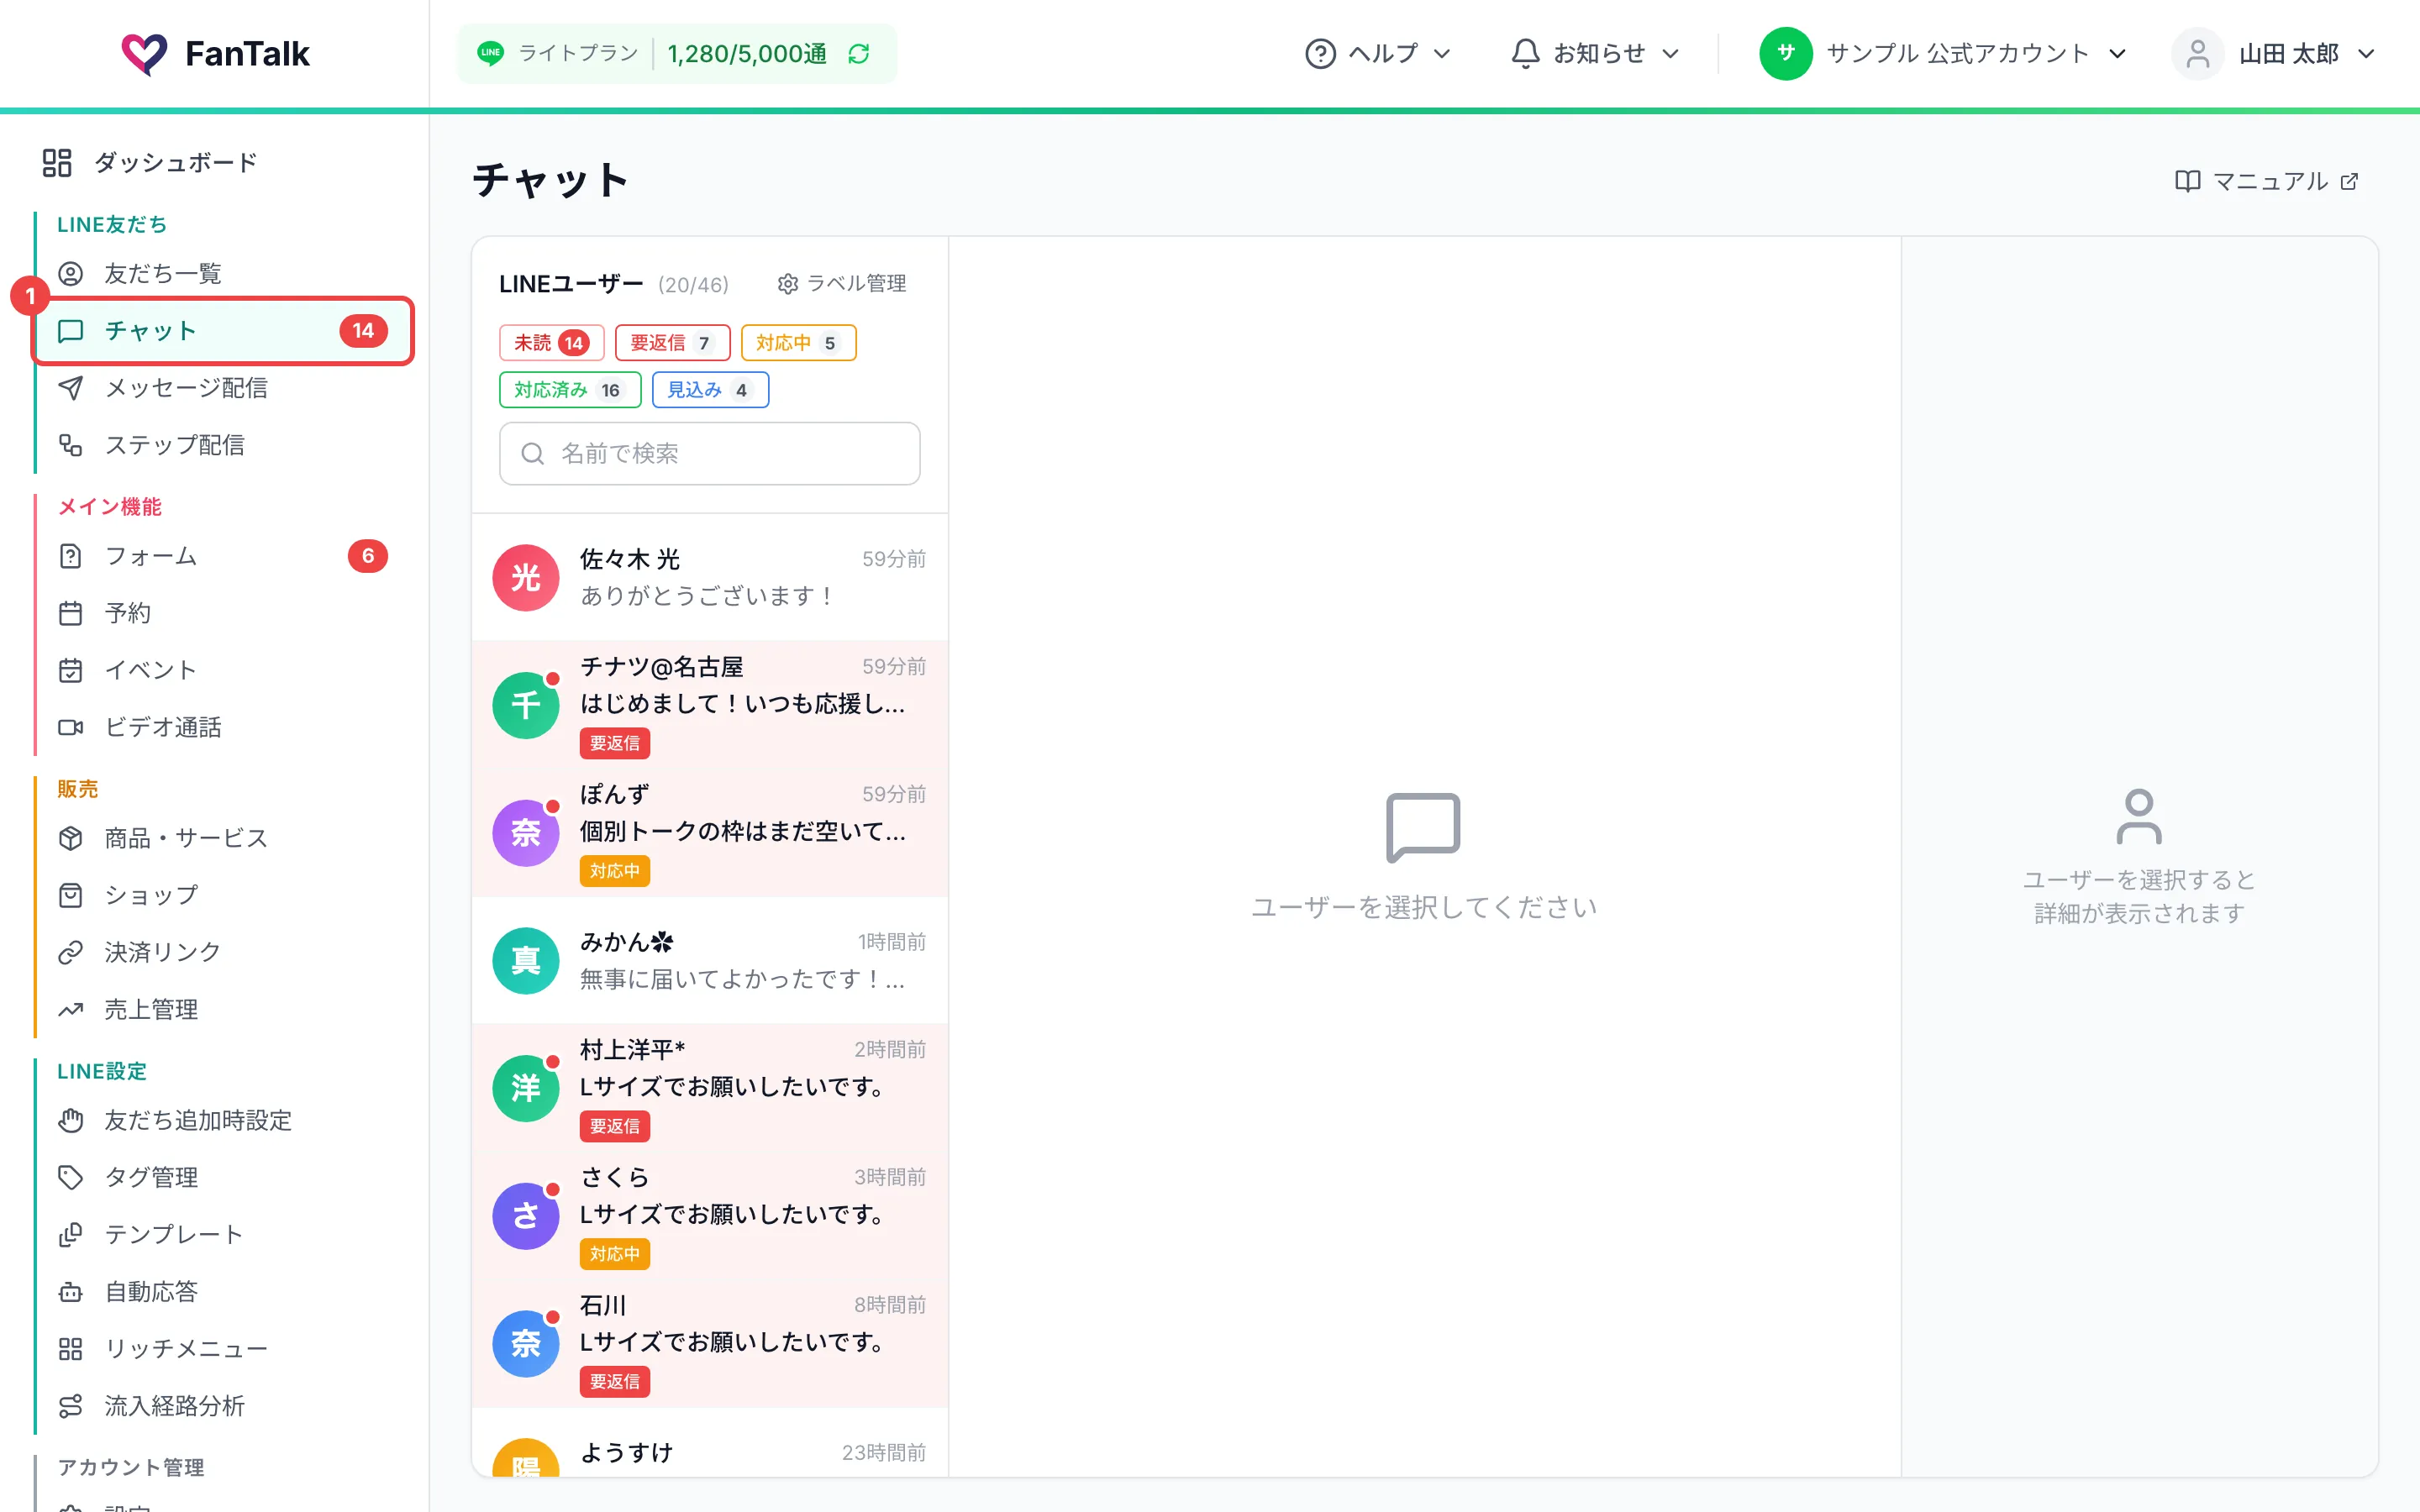Viewport: 2420px width, 1512px height.
Task: Click the ビデオ通話 camera icon
Action: 70,727
